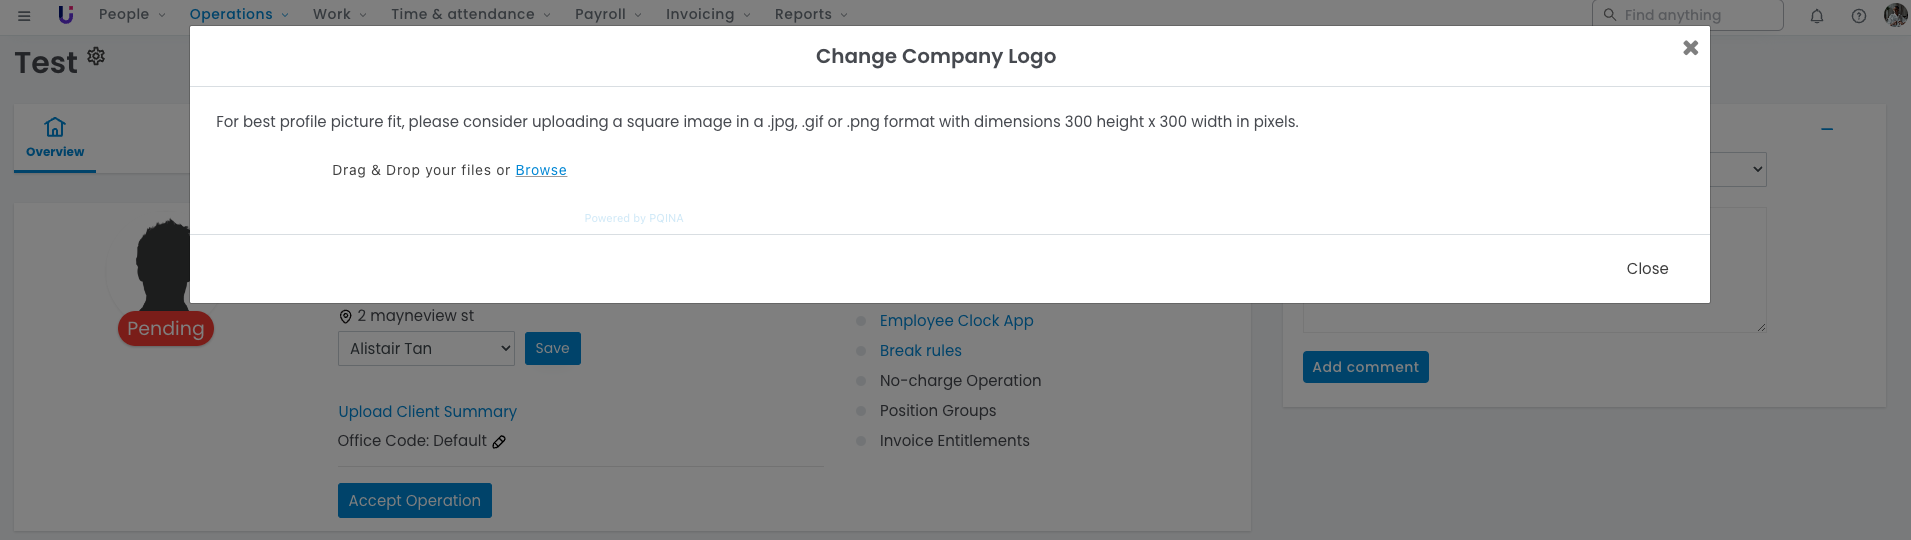Close the Change Company Logo dialog with X

pyautogui.click(x=1690, y=48)
